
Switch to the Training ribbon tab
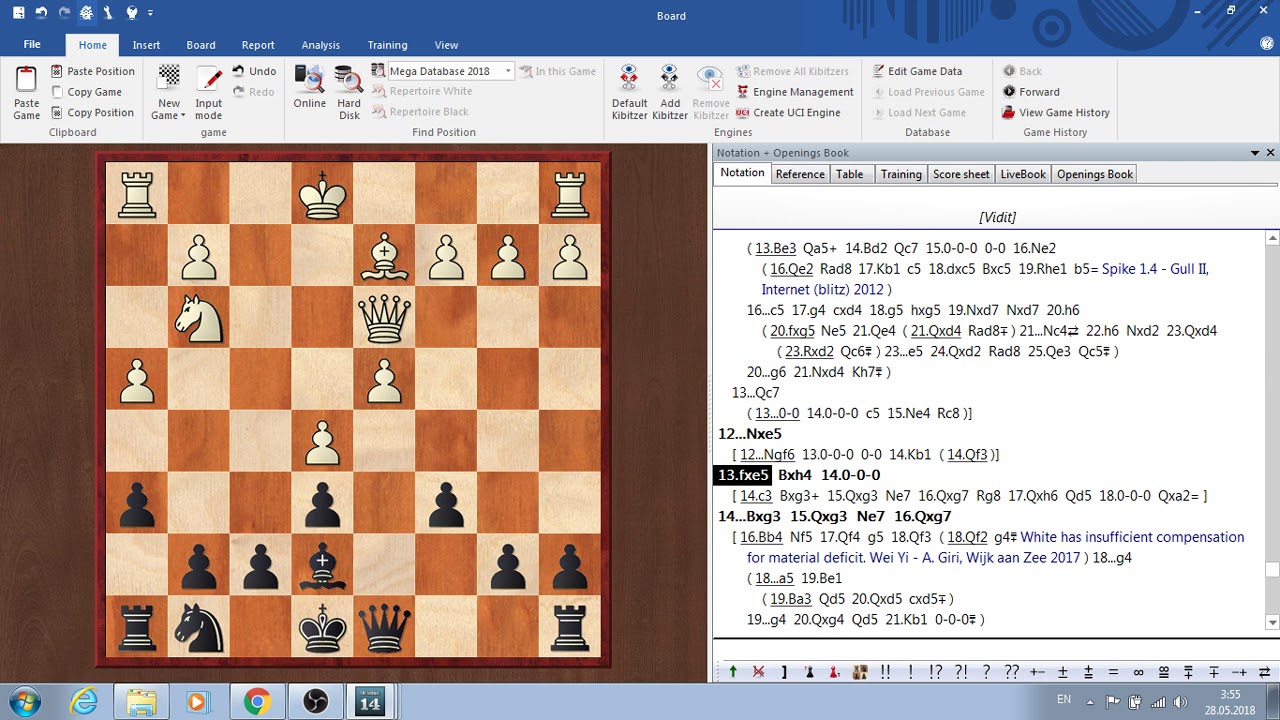click(x=387, y=45)
